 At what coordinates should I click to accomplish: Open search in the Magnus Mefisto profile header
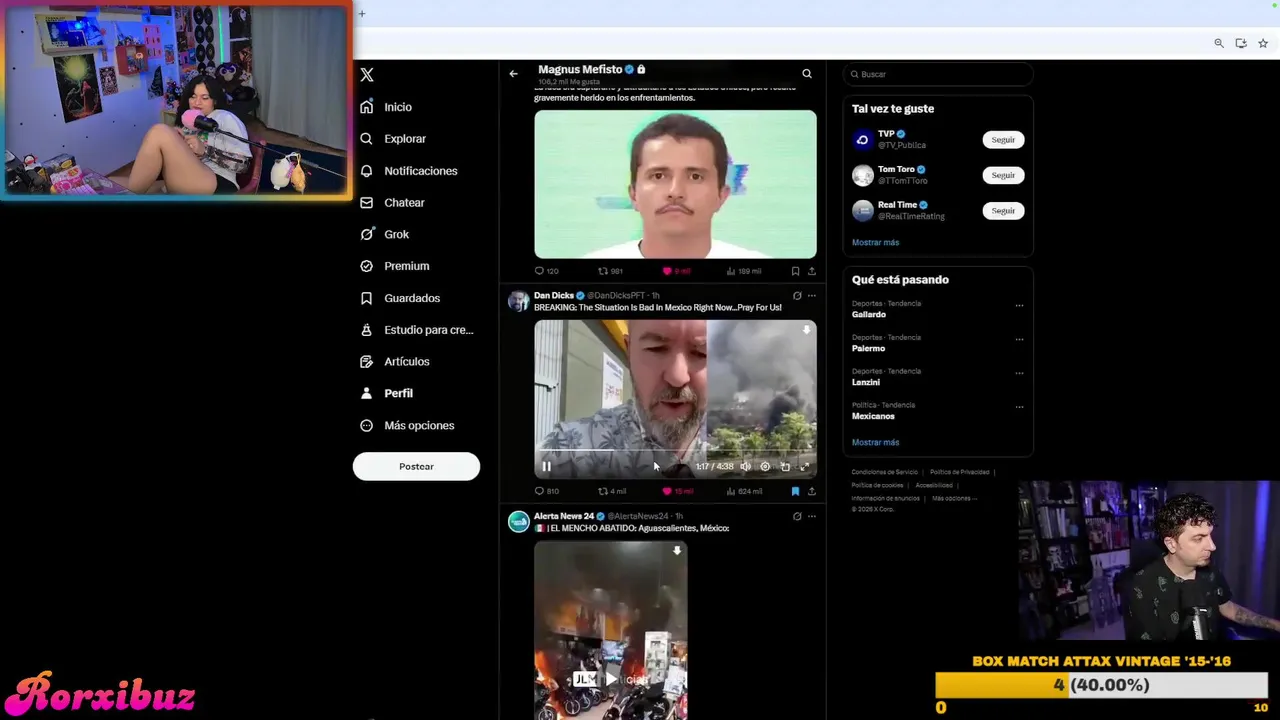tap(807, 73)
